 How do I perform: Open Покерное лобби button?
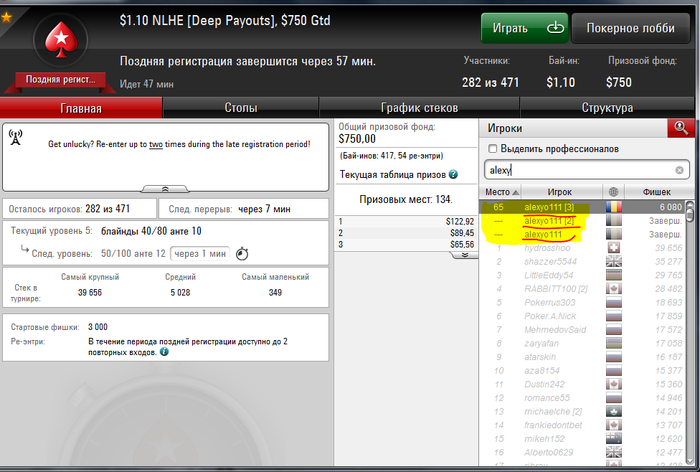(630, 28)
